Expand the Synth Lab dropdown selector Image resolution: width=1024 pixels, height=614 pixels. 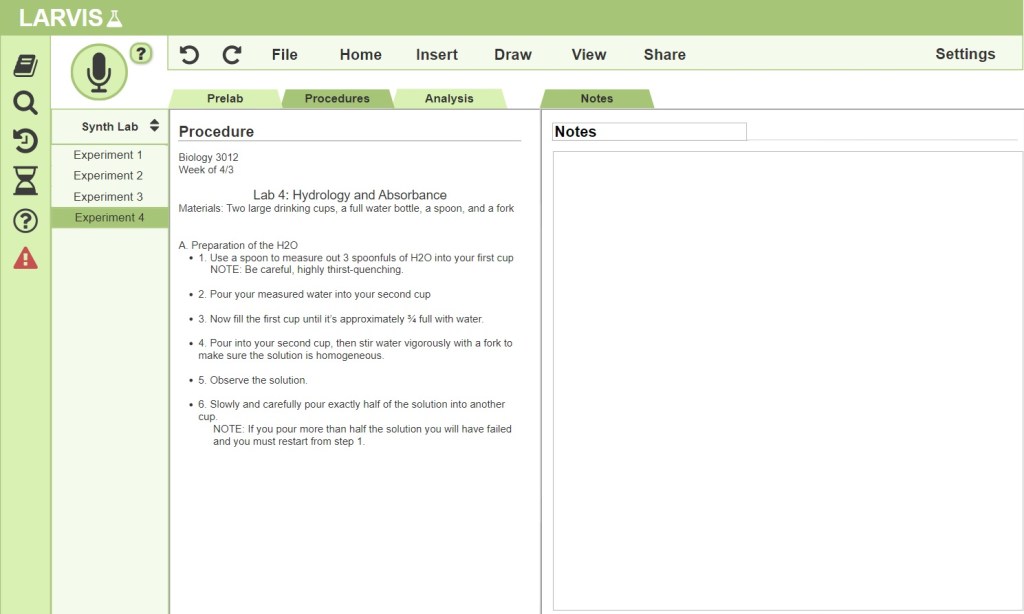[154, 126]
